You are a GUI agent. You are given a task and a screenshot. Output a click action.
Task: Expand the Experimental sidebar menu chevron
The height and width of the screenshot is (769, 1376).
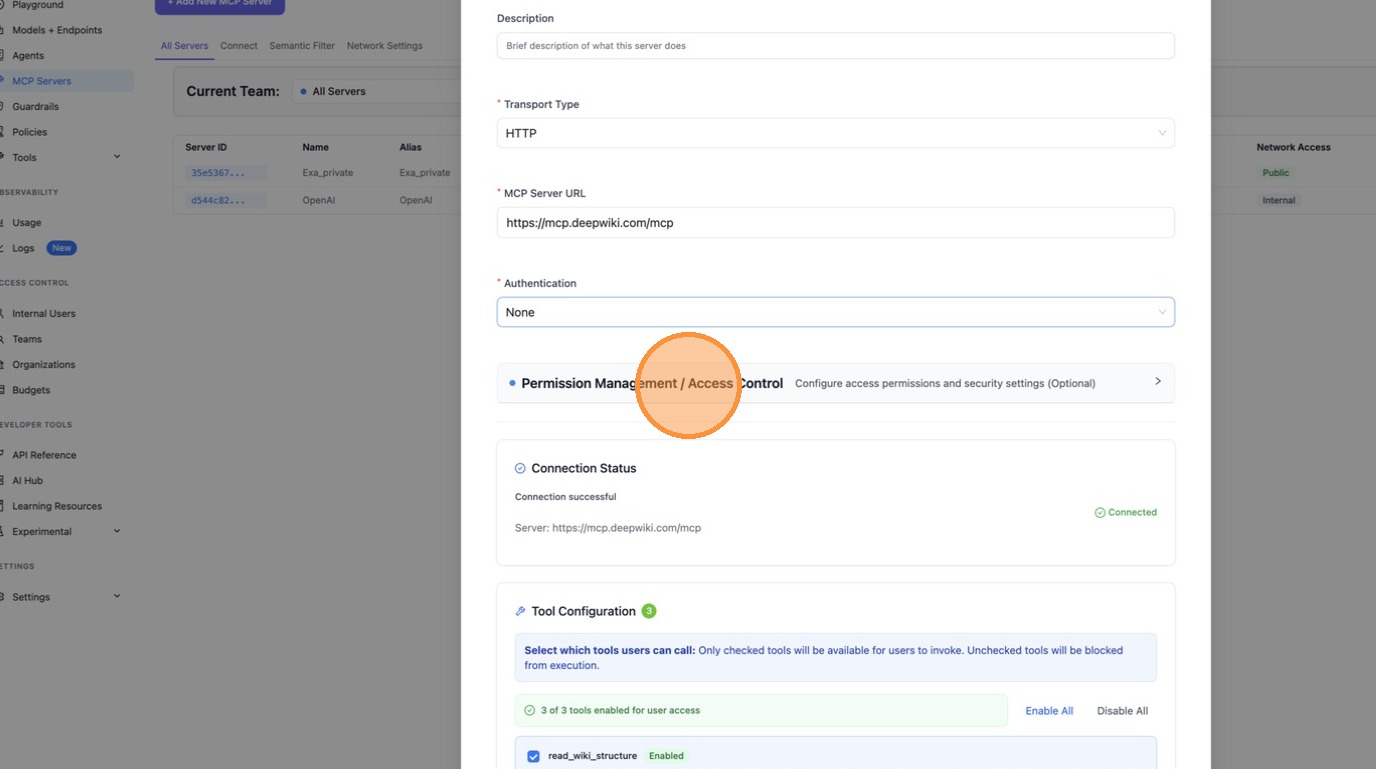pos(117,531)
